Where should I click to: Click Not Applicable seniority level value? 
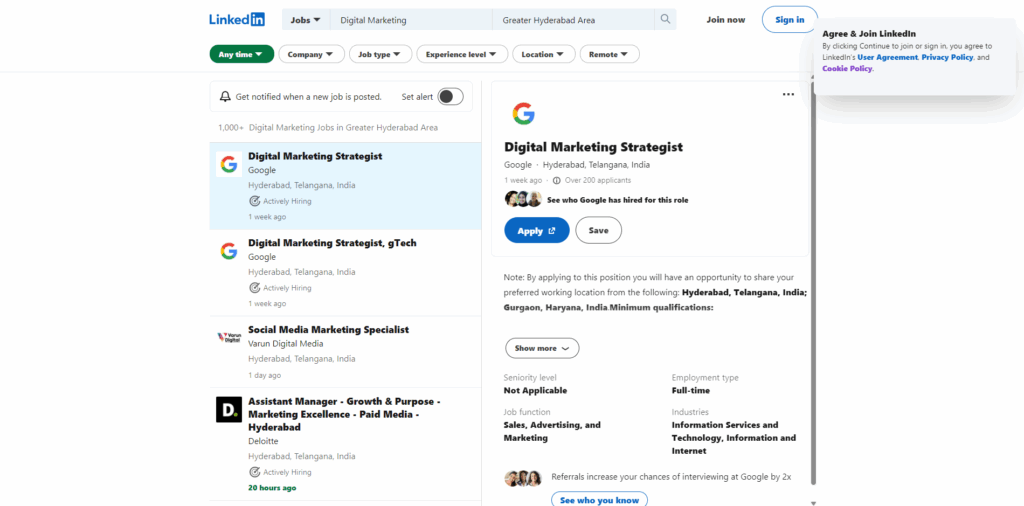click(x=536, y=390)
